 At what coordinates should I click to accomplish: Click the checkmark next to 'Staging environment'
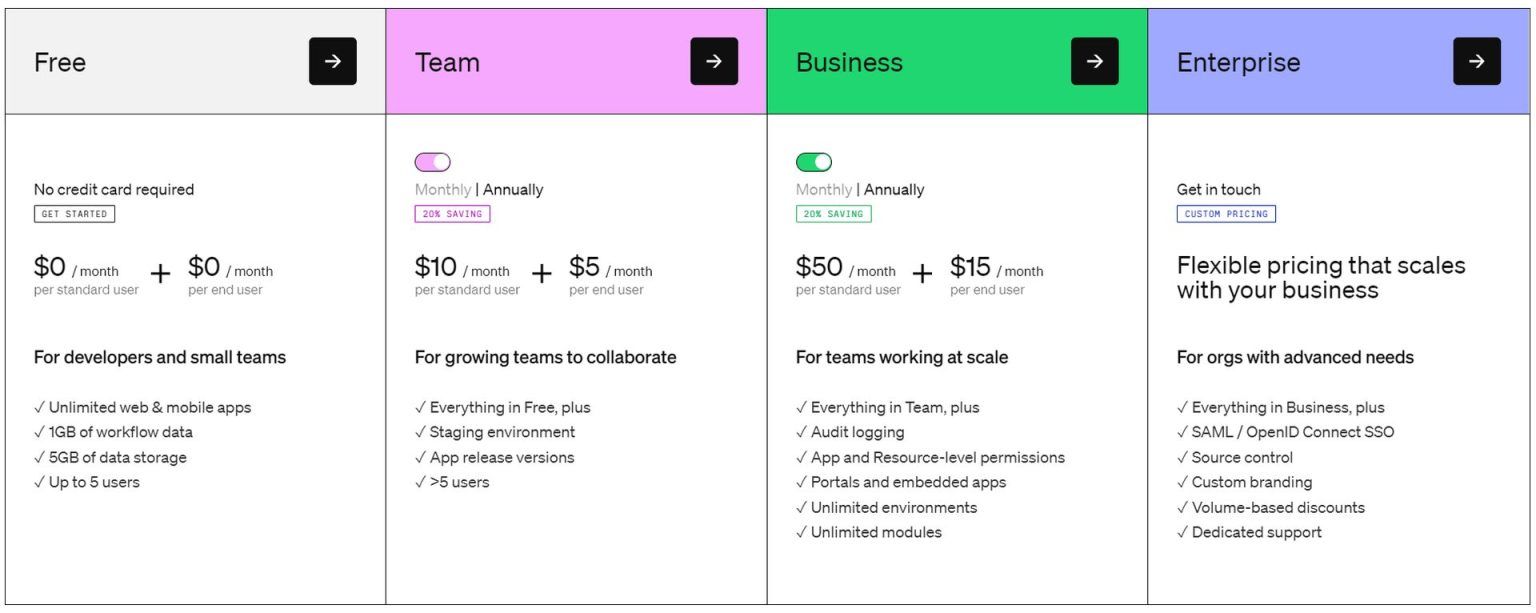[419, 432]
